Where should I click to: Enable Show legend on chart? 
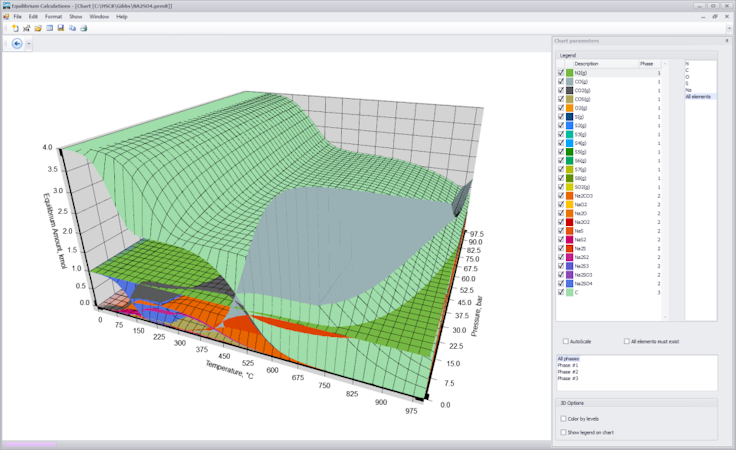563,431
